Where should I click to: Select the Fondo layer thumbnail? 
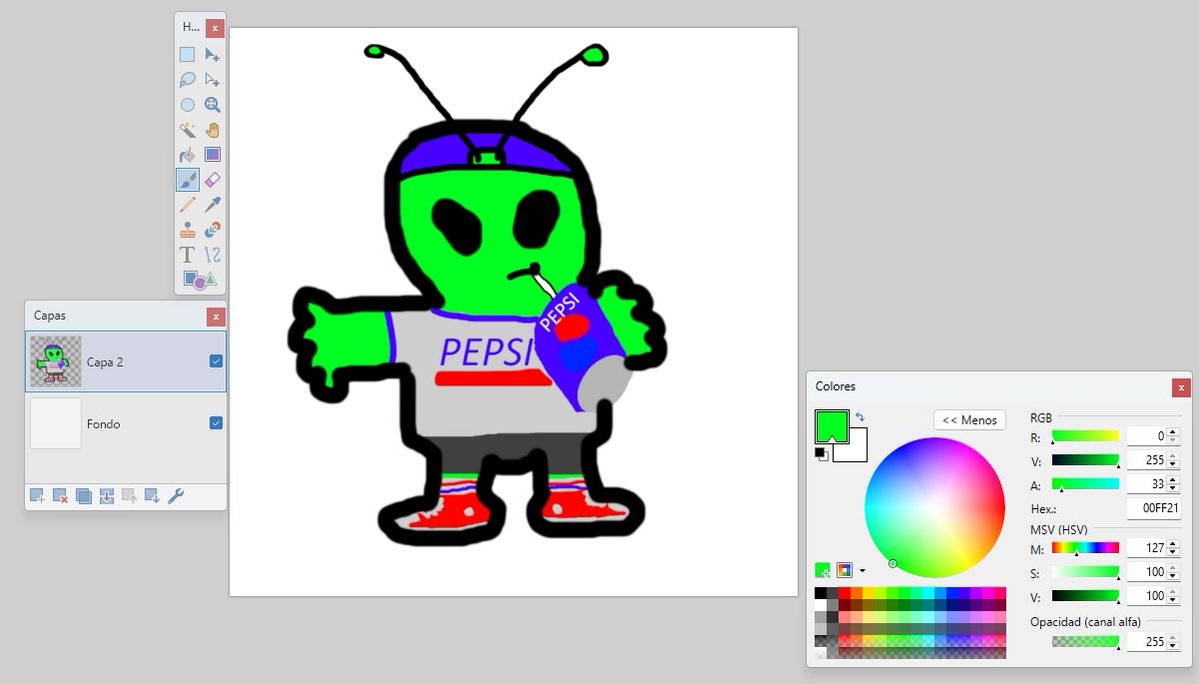pos(56,423)
